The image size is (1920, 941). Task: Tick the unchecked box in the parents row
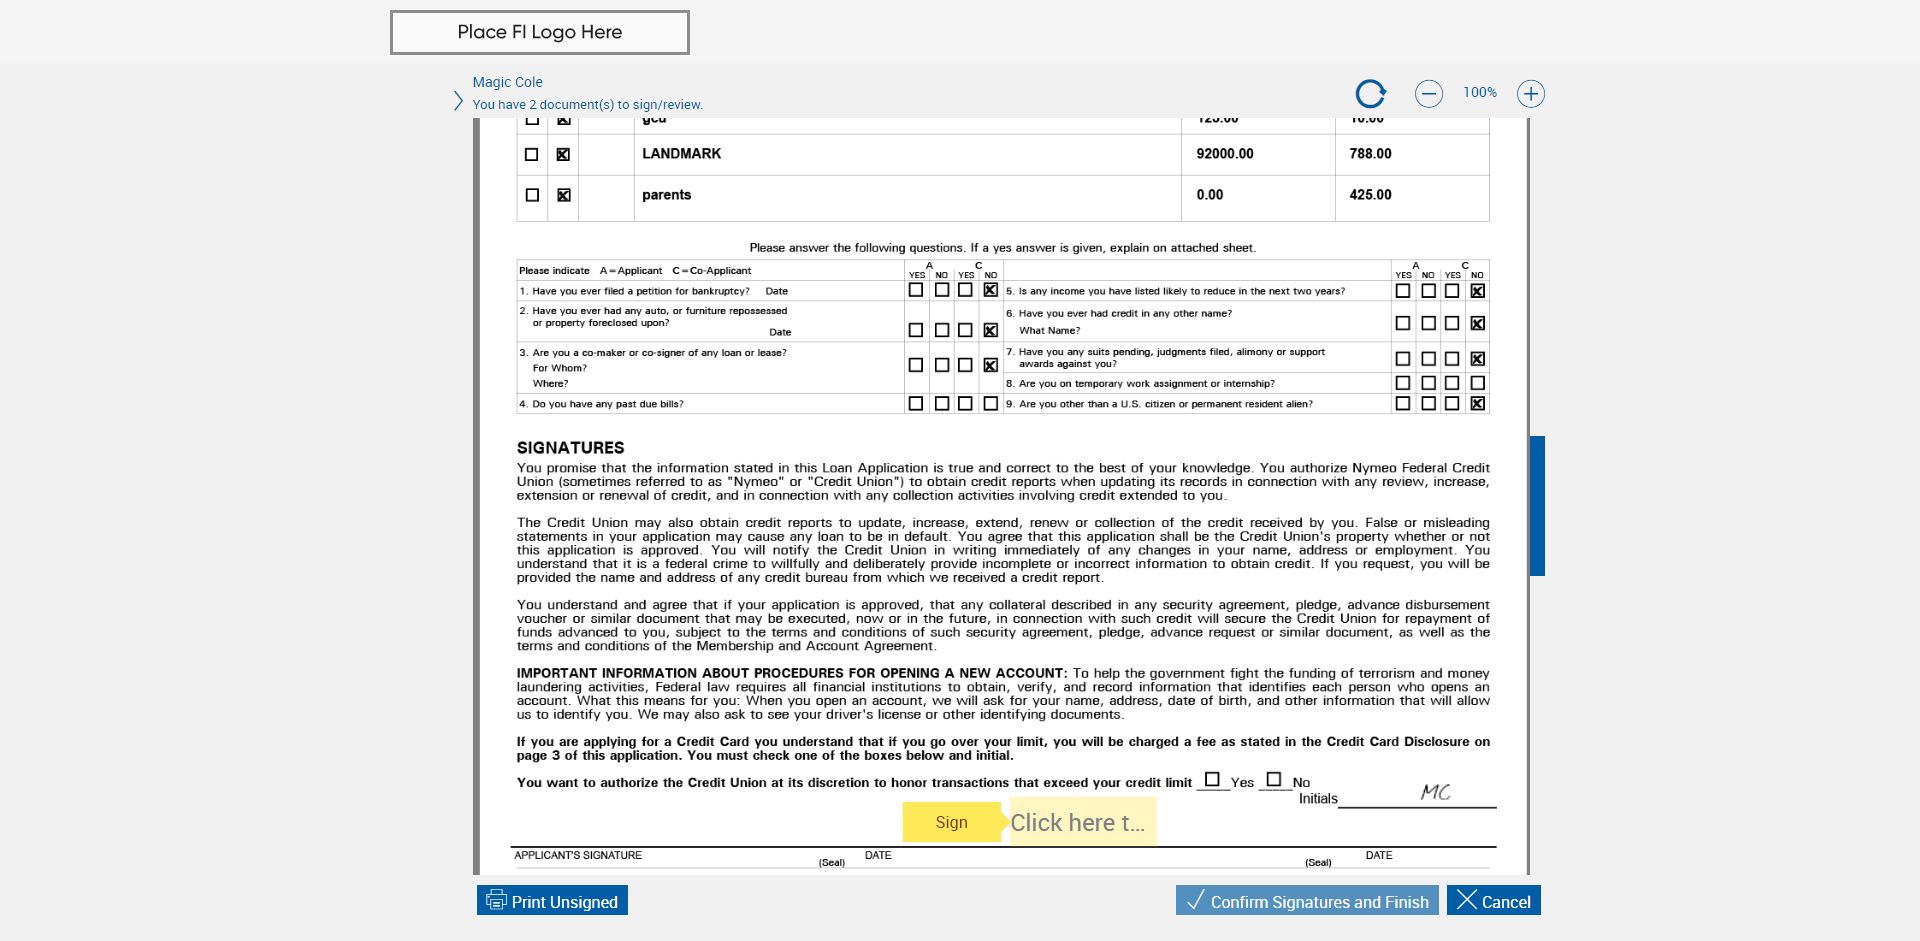tap(532, 195)
